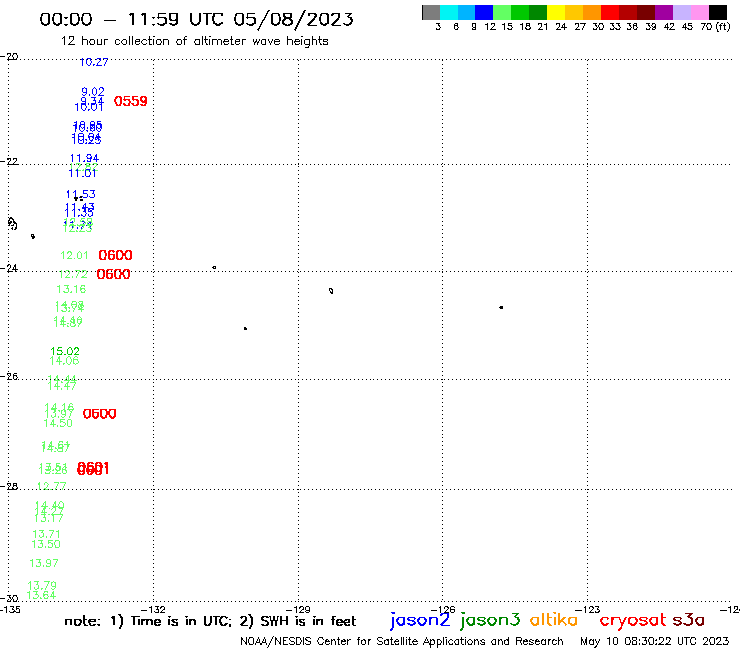
Task: Select the dark blue legend swatch
Action: pyautogui.click(x=484, y=12)
